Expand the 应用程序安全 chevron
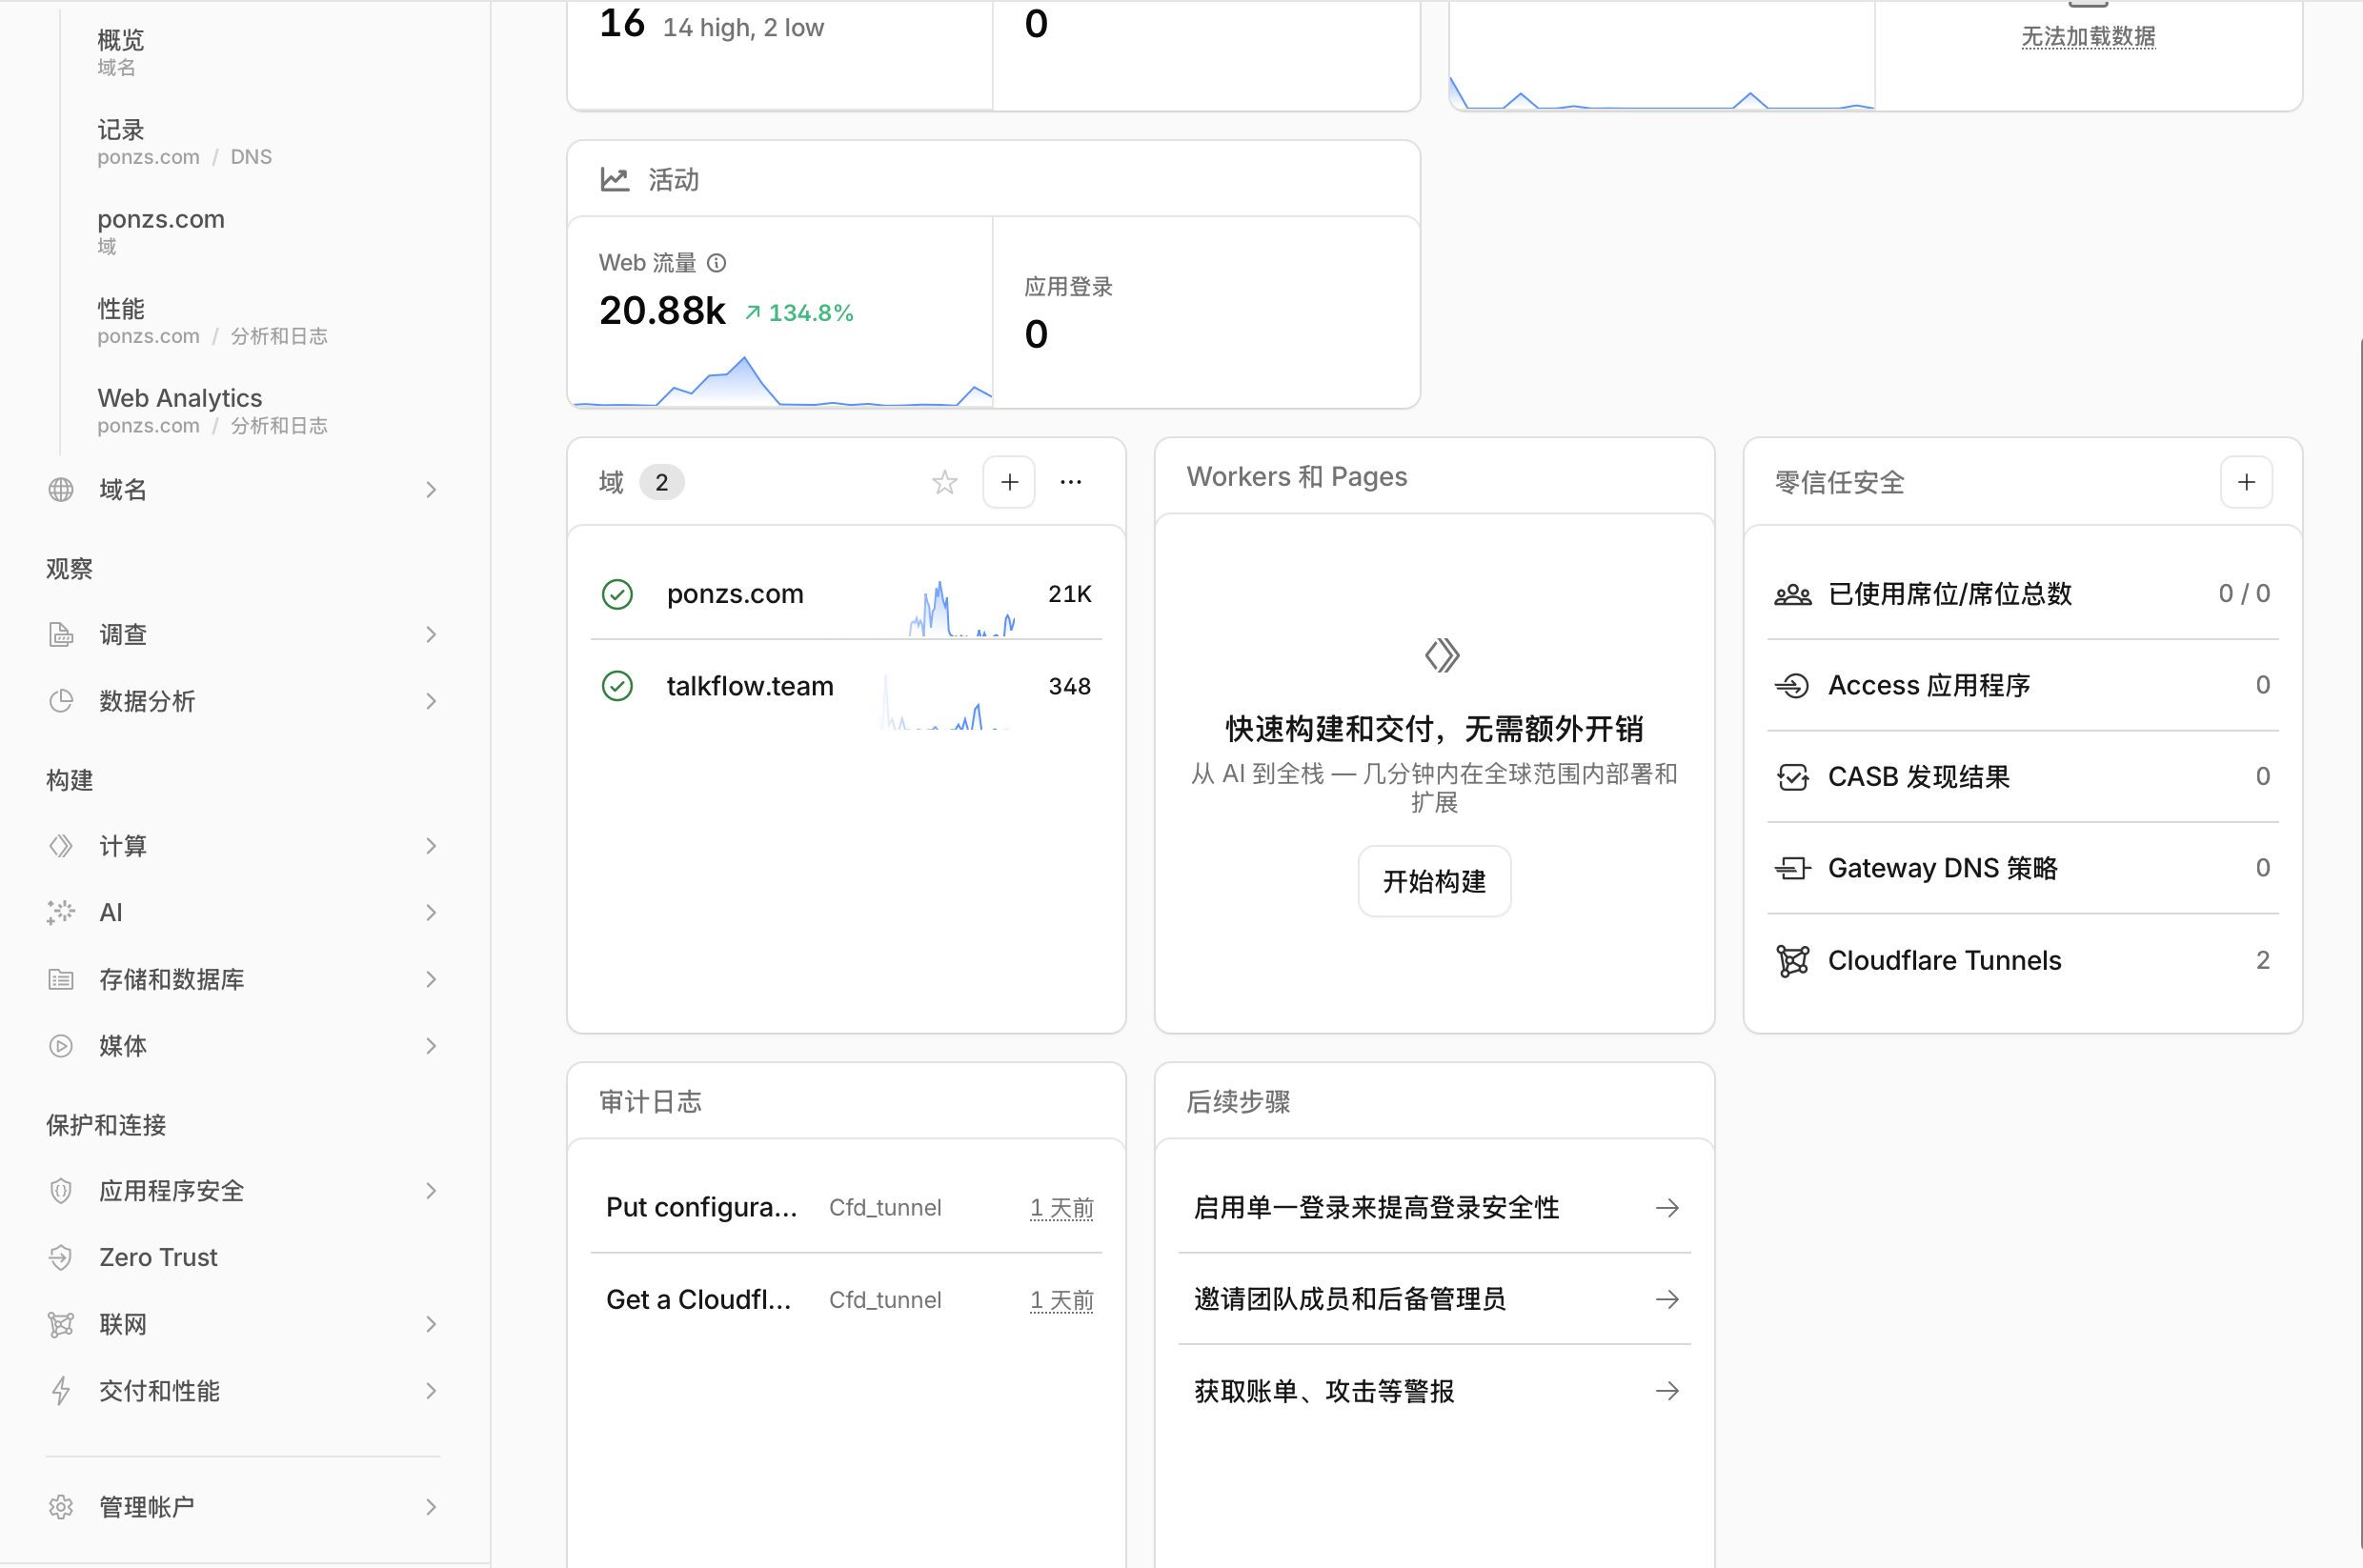Viewport: 2363px width, 1568px height. [x=430, y=1190]
